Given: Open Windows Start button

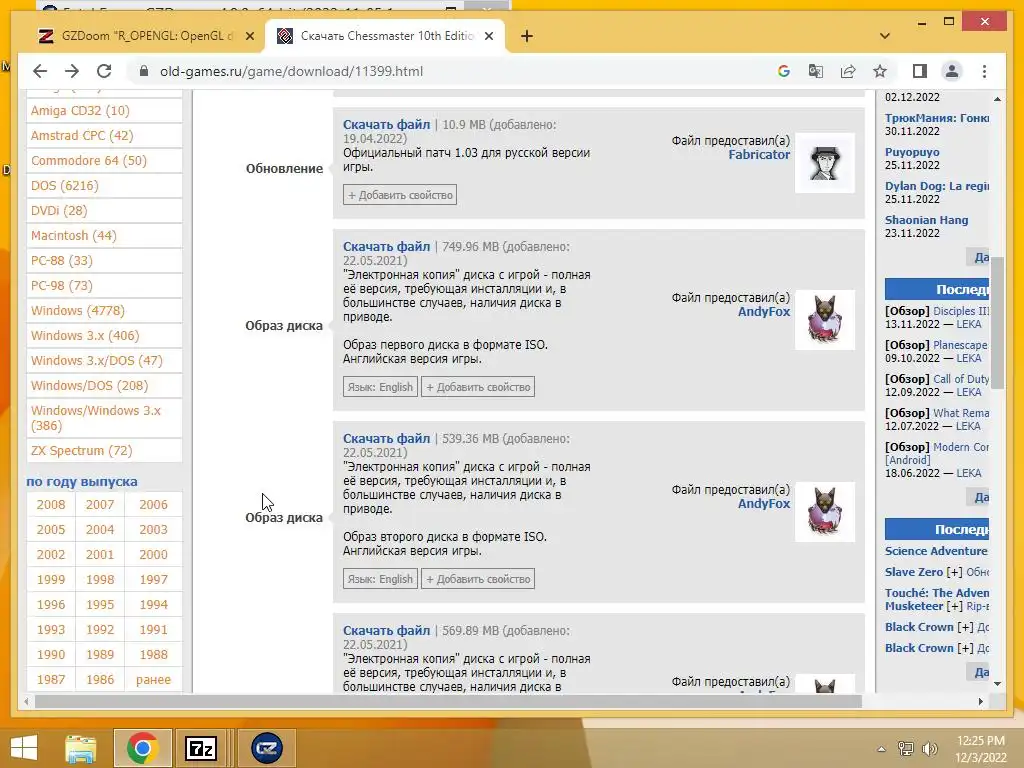Looking at the screenshot, I should [x=24, y=748].
